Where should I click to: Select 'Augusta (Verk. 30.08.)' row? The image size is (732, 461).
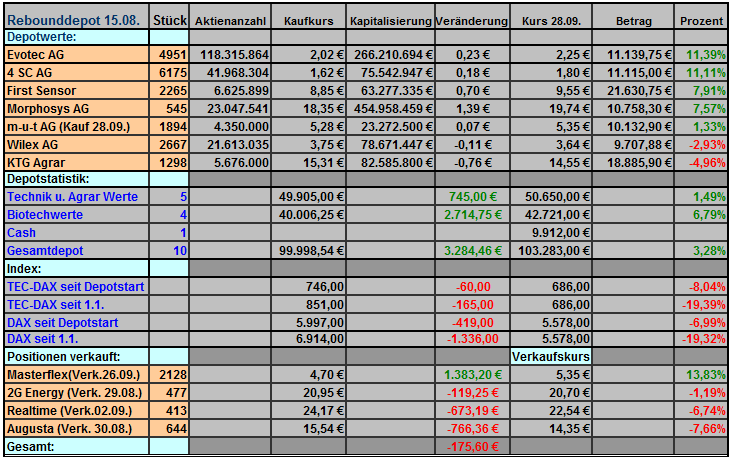point(70,429)
